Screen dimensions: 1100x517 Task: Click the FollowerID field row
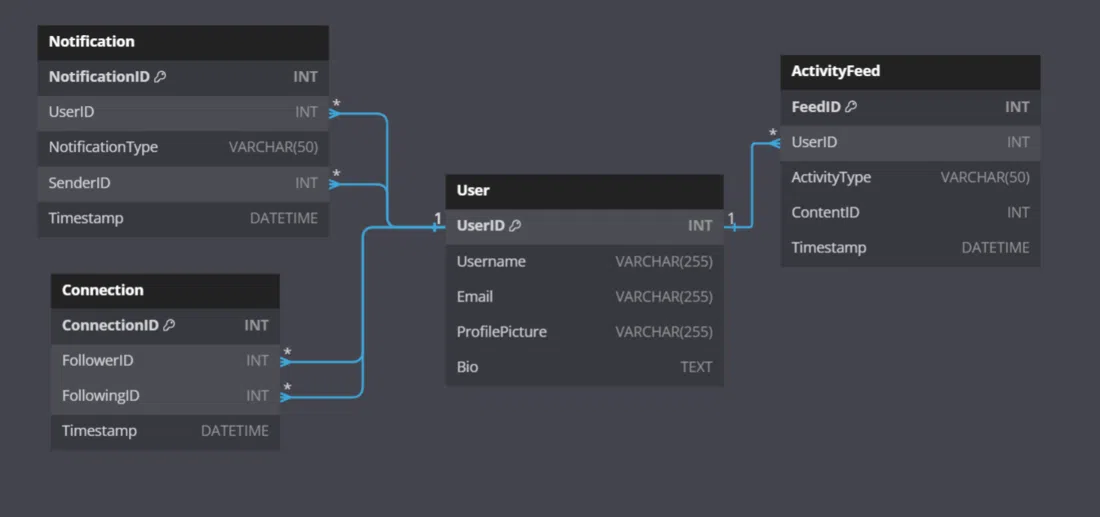[165, 360]
